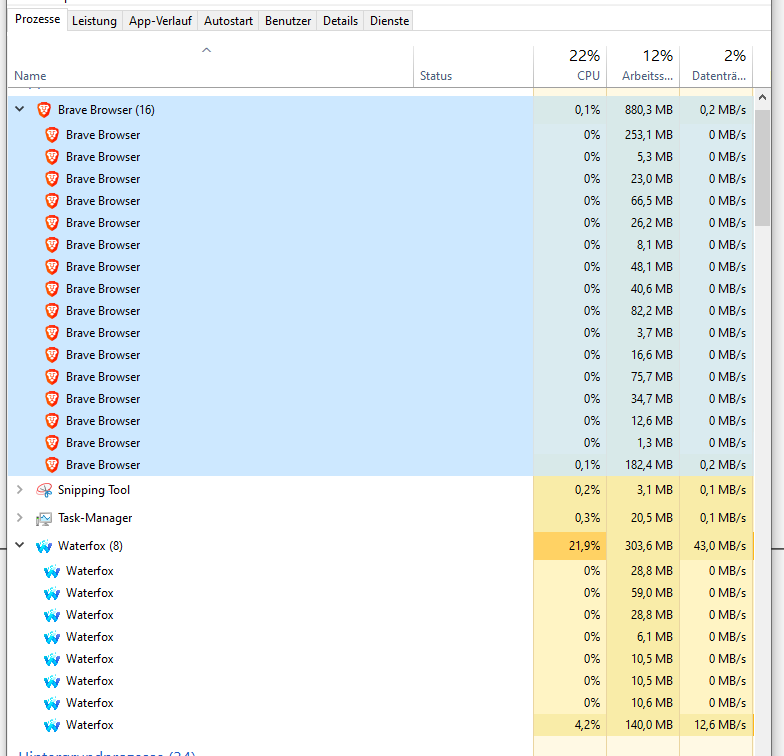This screenshot has width=784, height=756.
Task: Click Brave icon of the 23,0 MB process
Action: [x=52, y=179]
